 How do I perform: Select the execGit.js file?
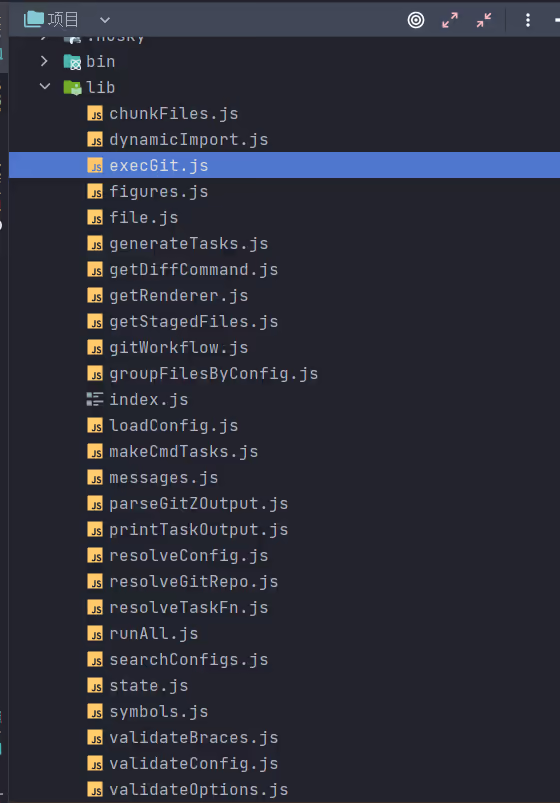[x=159, y=165]
